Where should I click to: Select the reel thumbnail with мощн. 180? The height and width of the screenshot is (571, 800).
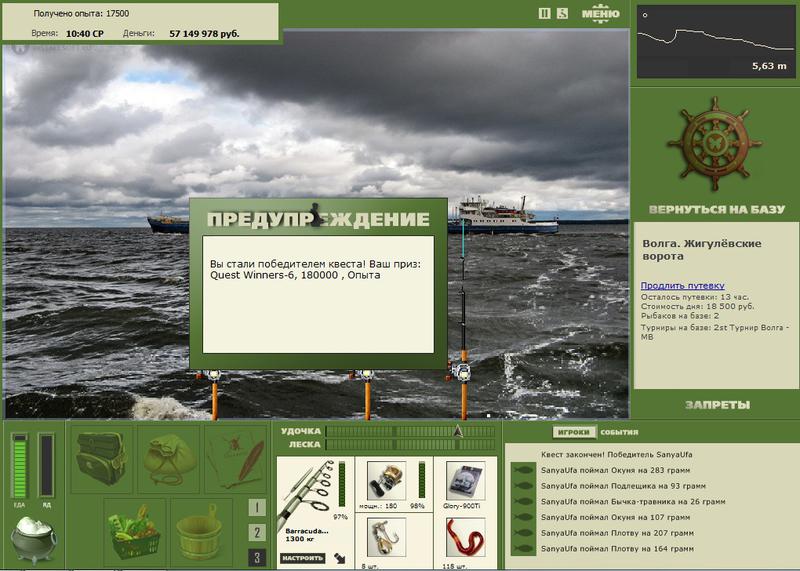tap(386, 481)
